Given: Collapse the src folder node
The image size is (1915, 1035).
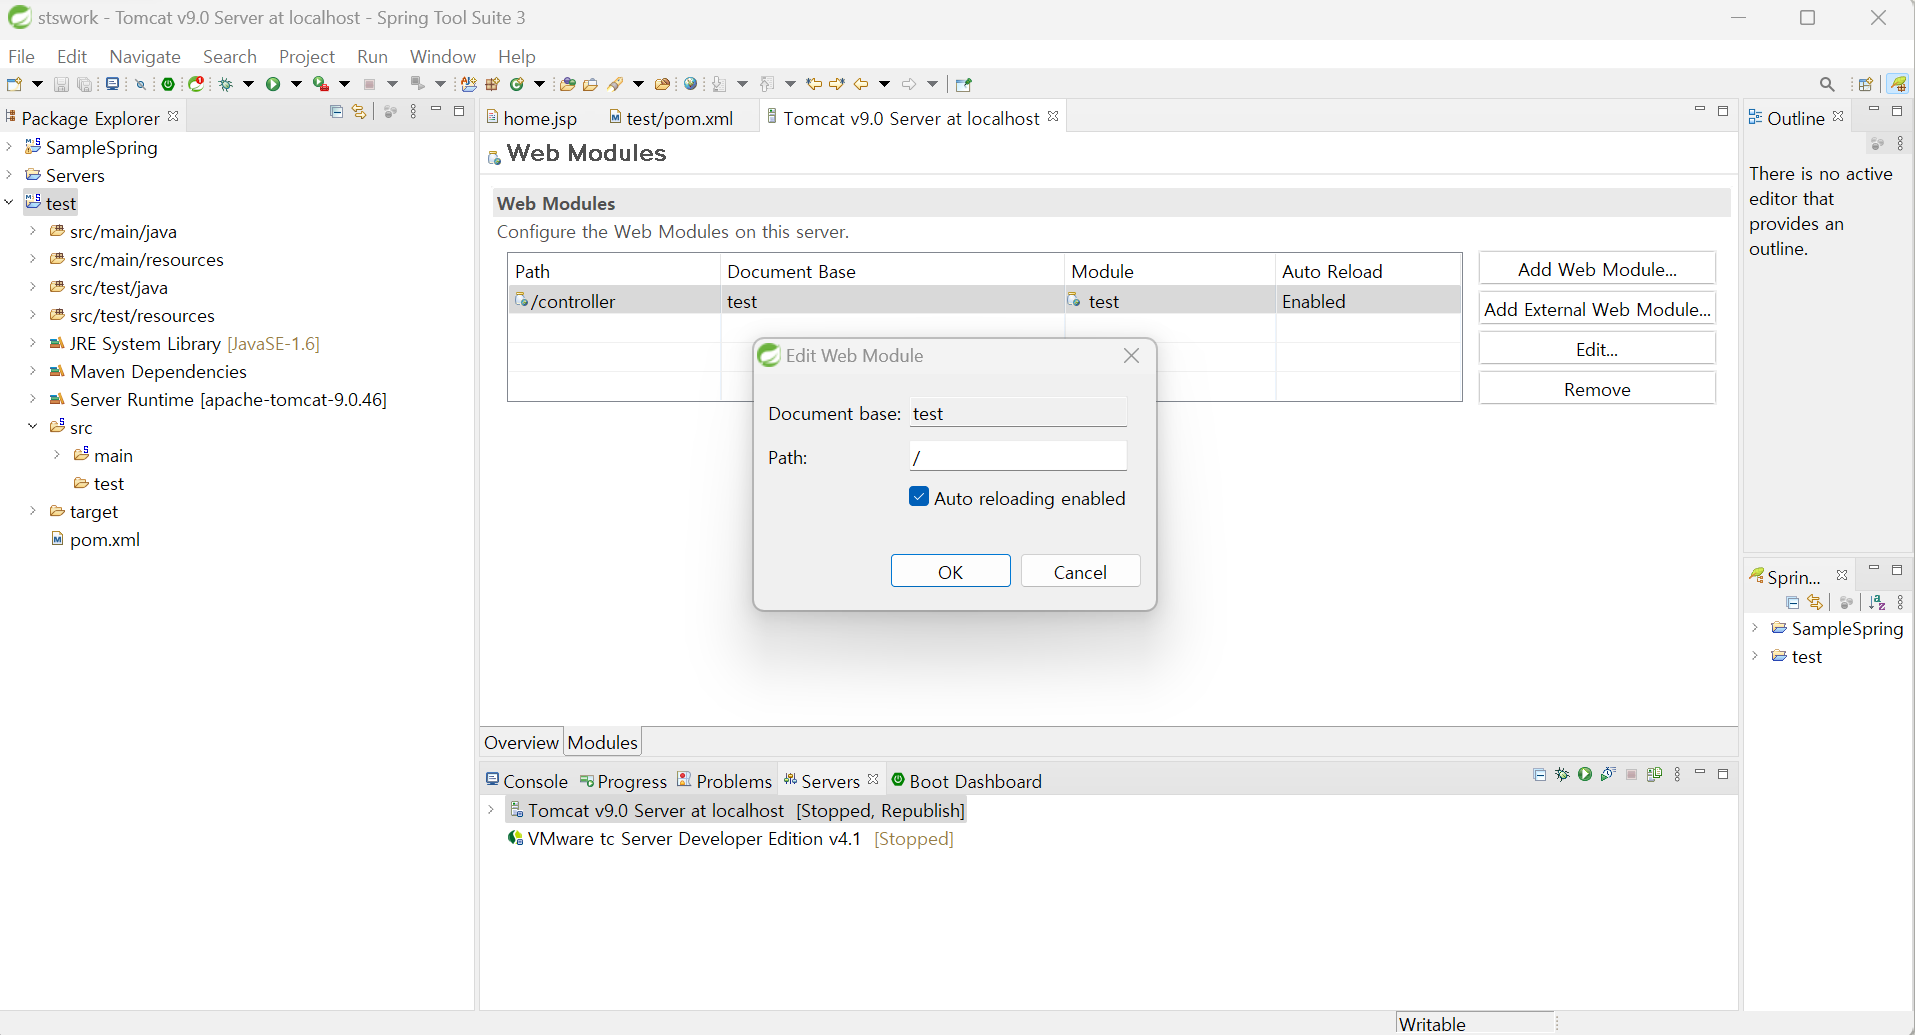Looking at the screenshot, I should 33,427.
